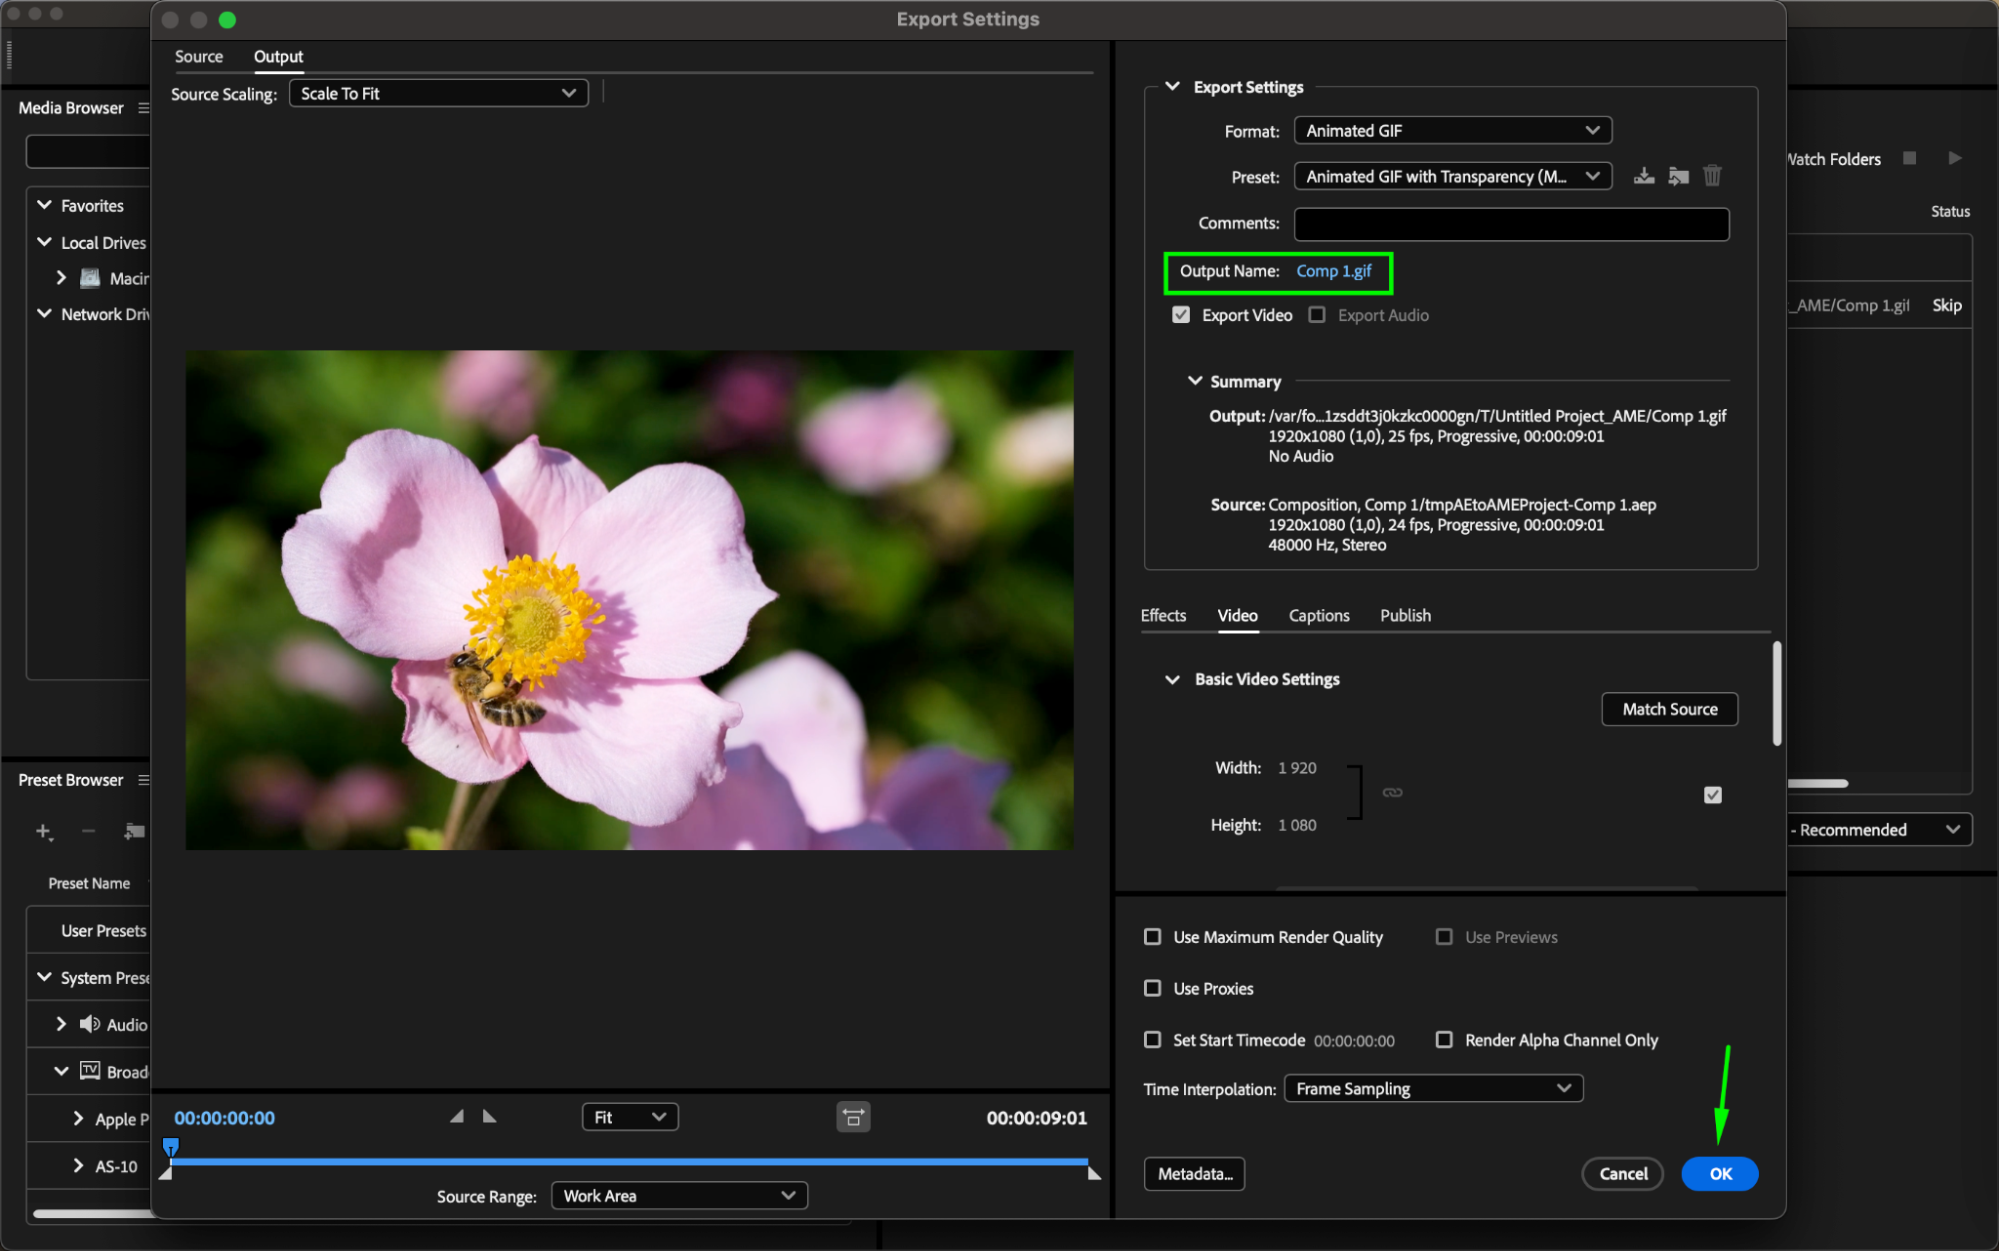Click the Set In Point marker icon

457,1116
